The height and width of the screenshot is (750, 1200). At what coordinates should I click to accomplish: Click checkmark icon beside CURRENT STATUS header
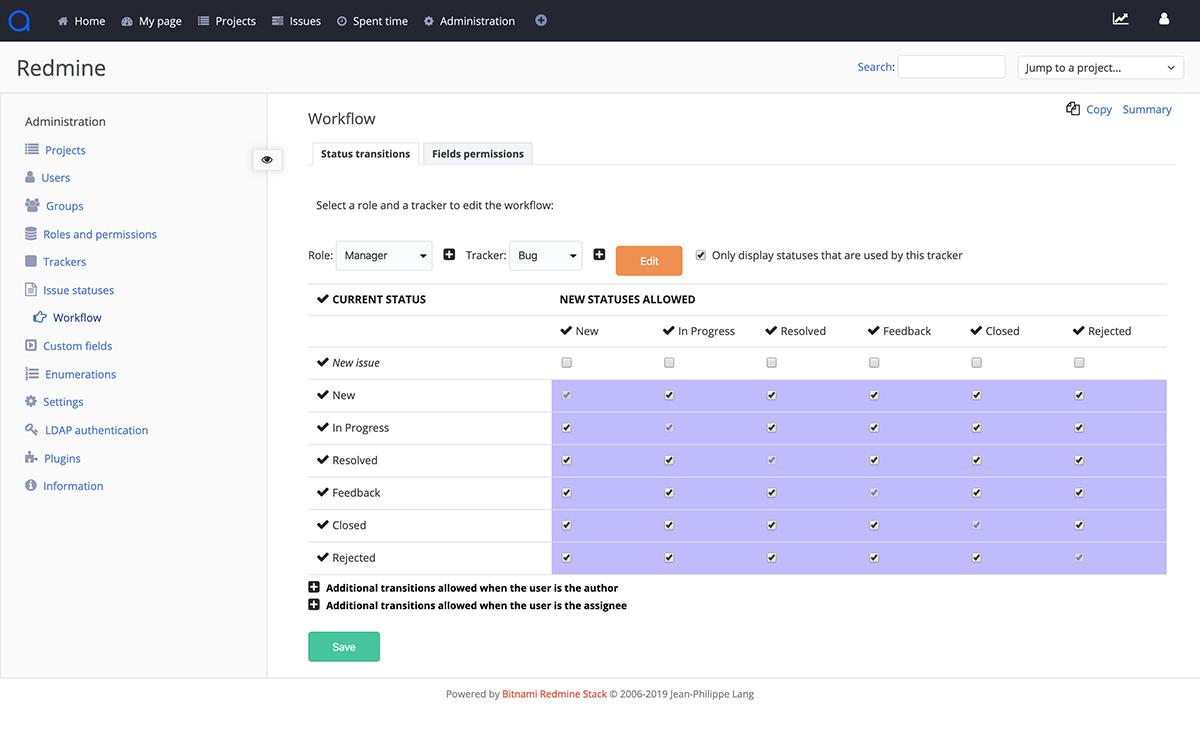pos(322,299)
